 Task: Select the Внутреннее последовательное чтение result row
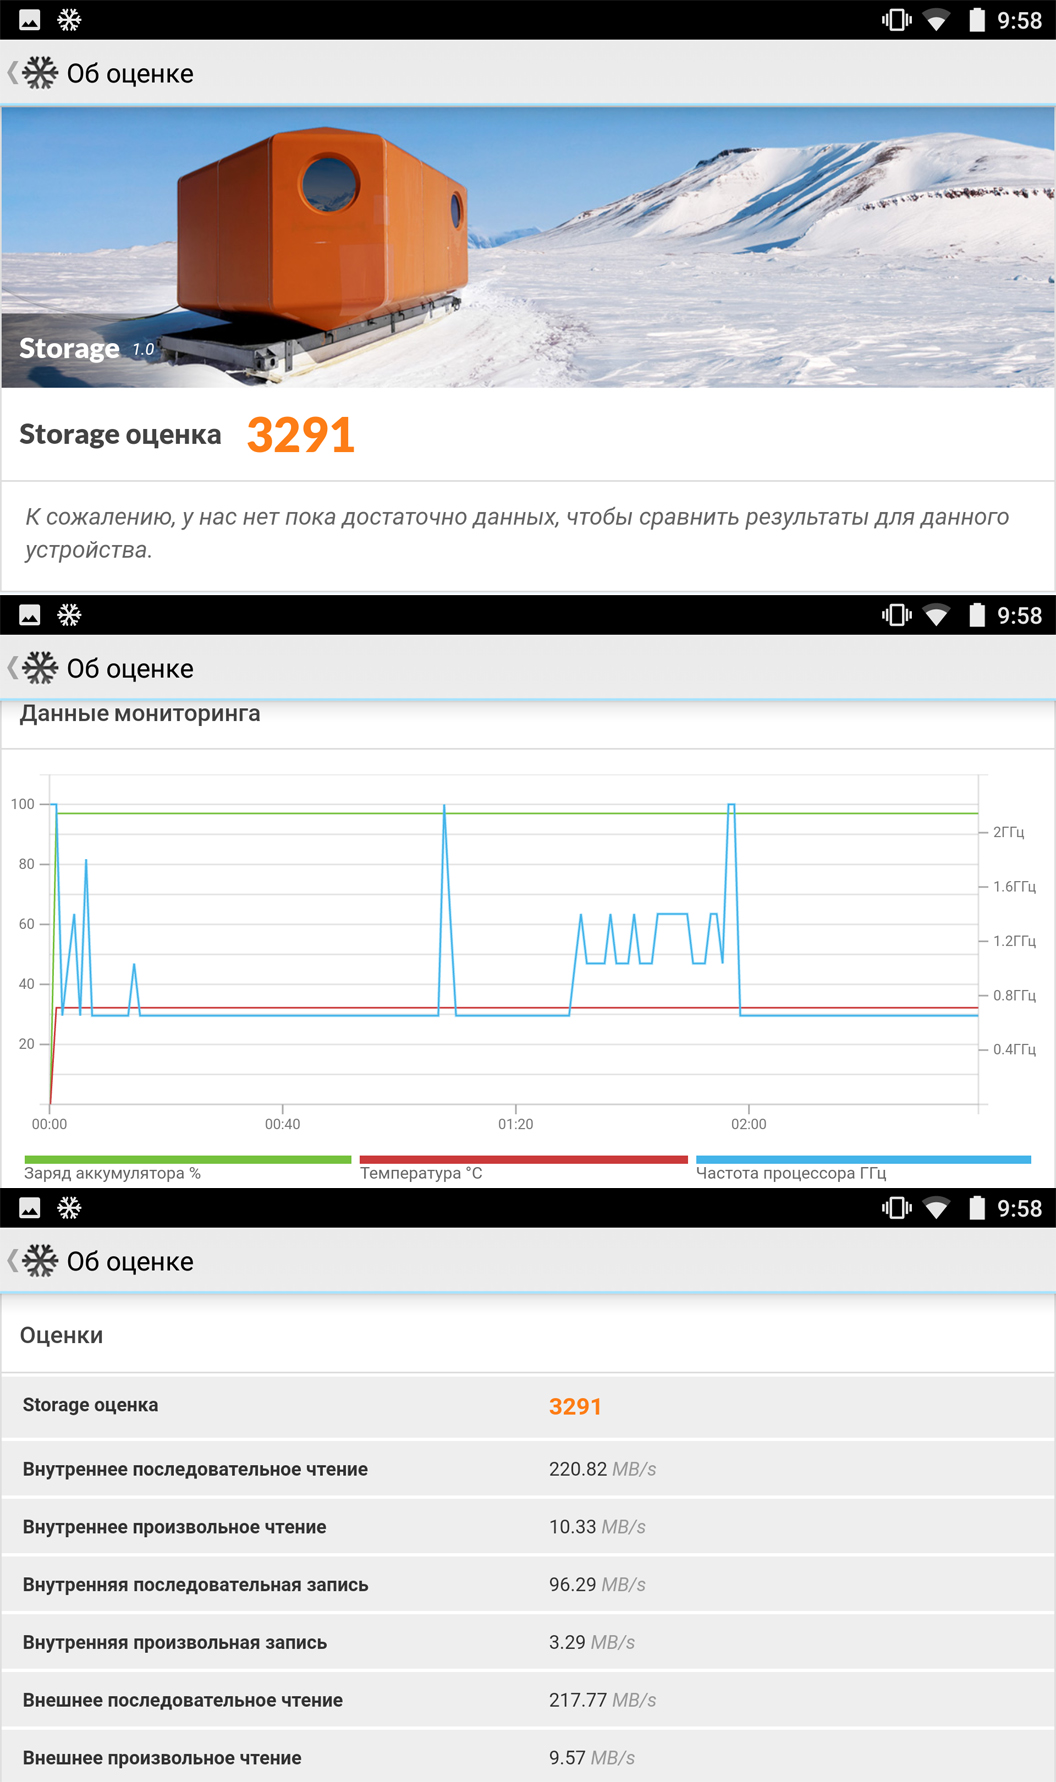coord(528,1469)
